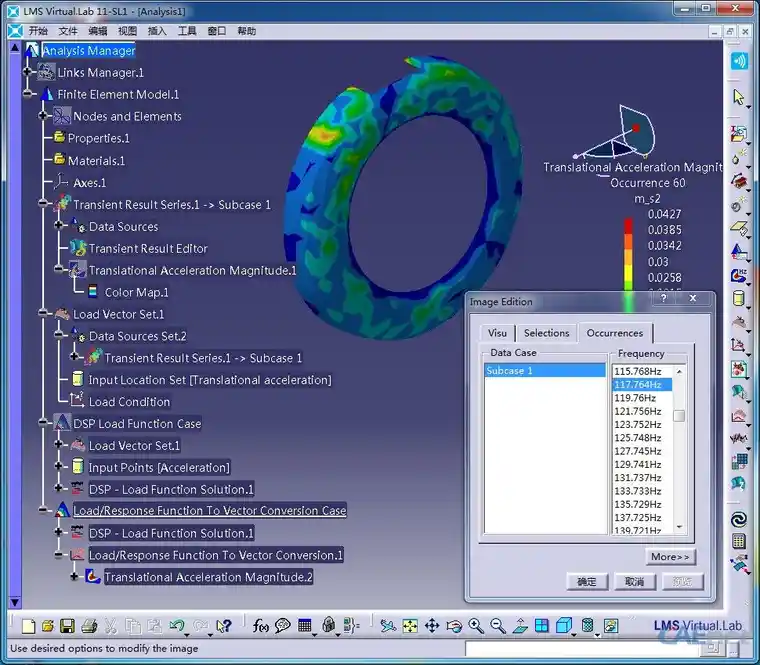Click the Color Map.1 tree item

tap(137, 292)
